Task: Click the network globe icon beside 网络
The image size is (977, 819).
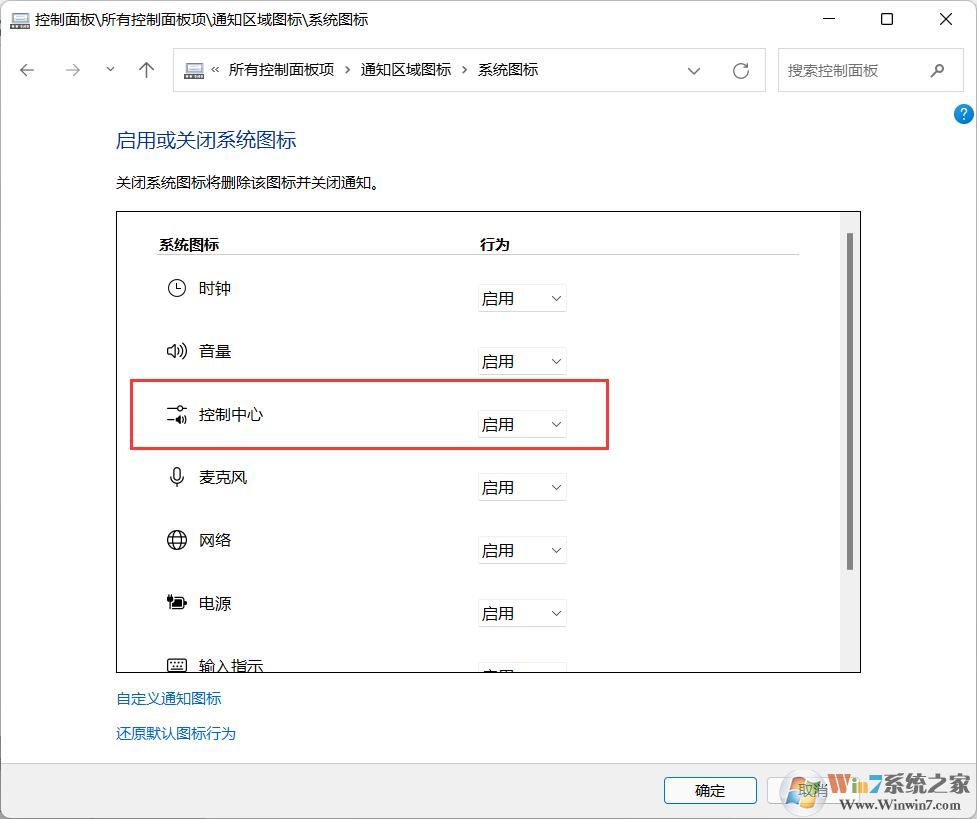Action: 176,540
